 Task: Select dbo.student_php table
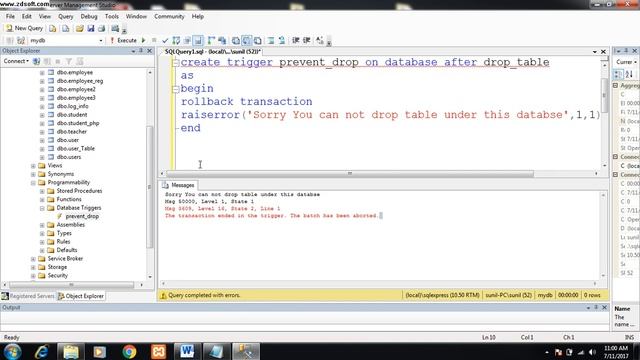(78, 123)
